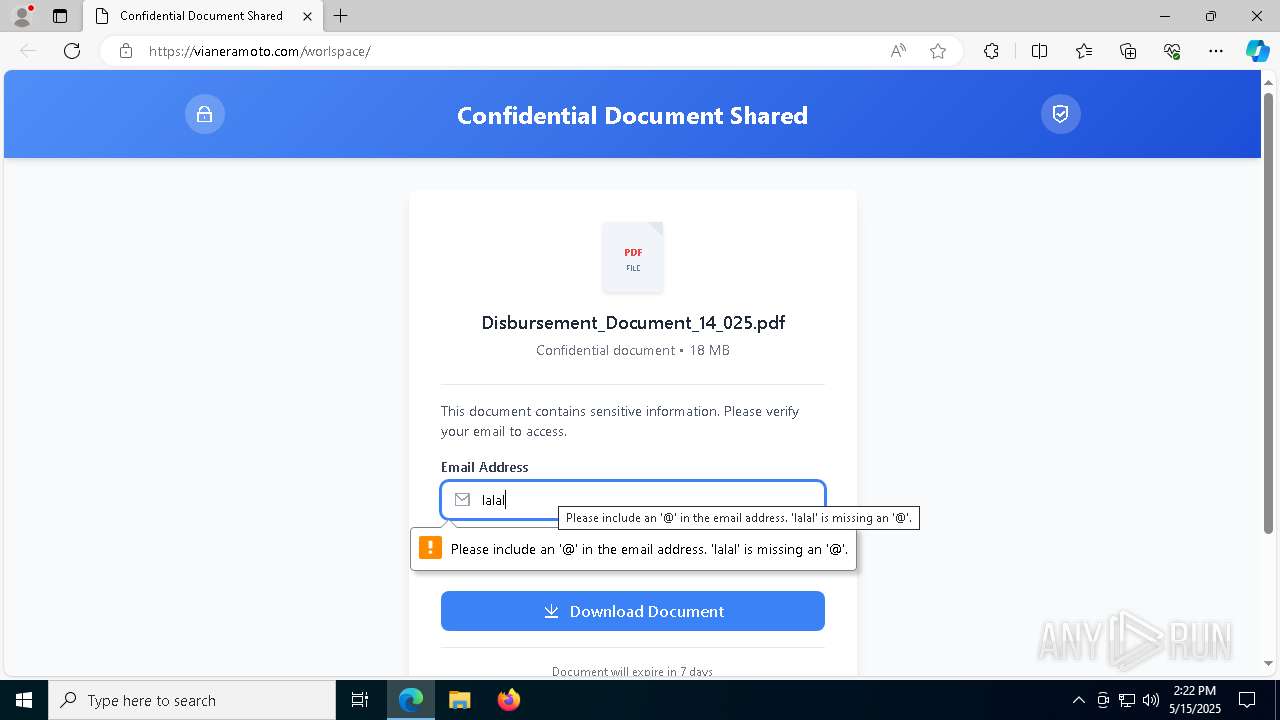
Task: Click the taskbar search box
Action: click(192, 700)
